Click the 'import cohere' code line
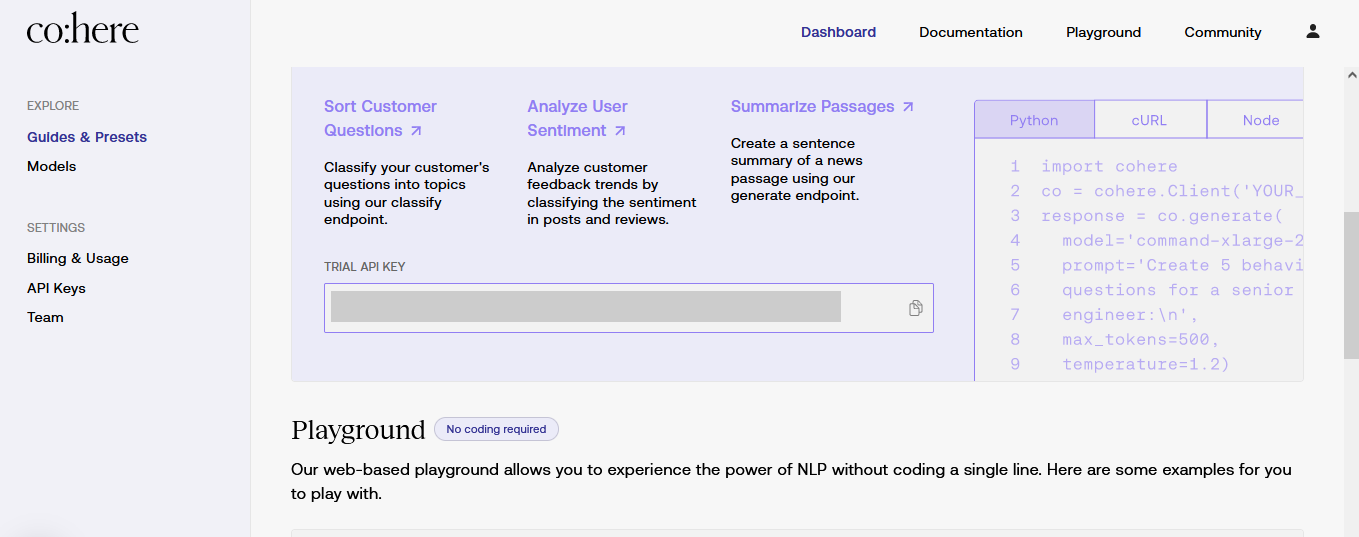The width and height of the screenshot is (1359, 537). (1109, 166)
